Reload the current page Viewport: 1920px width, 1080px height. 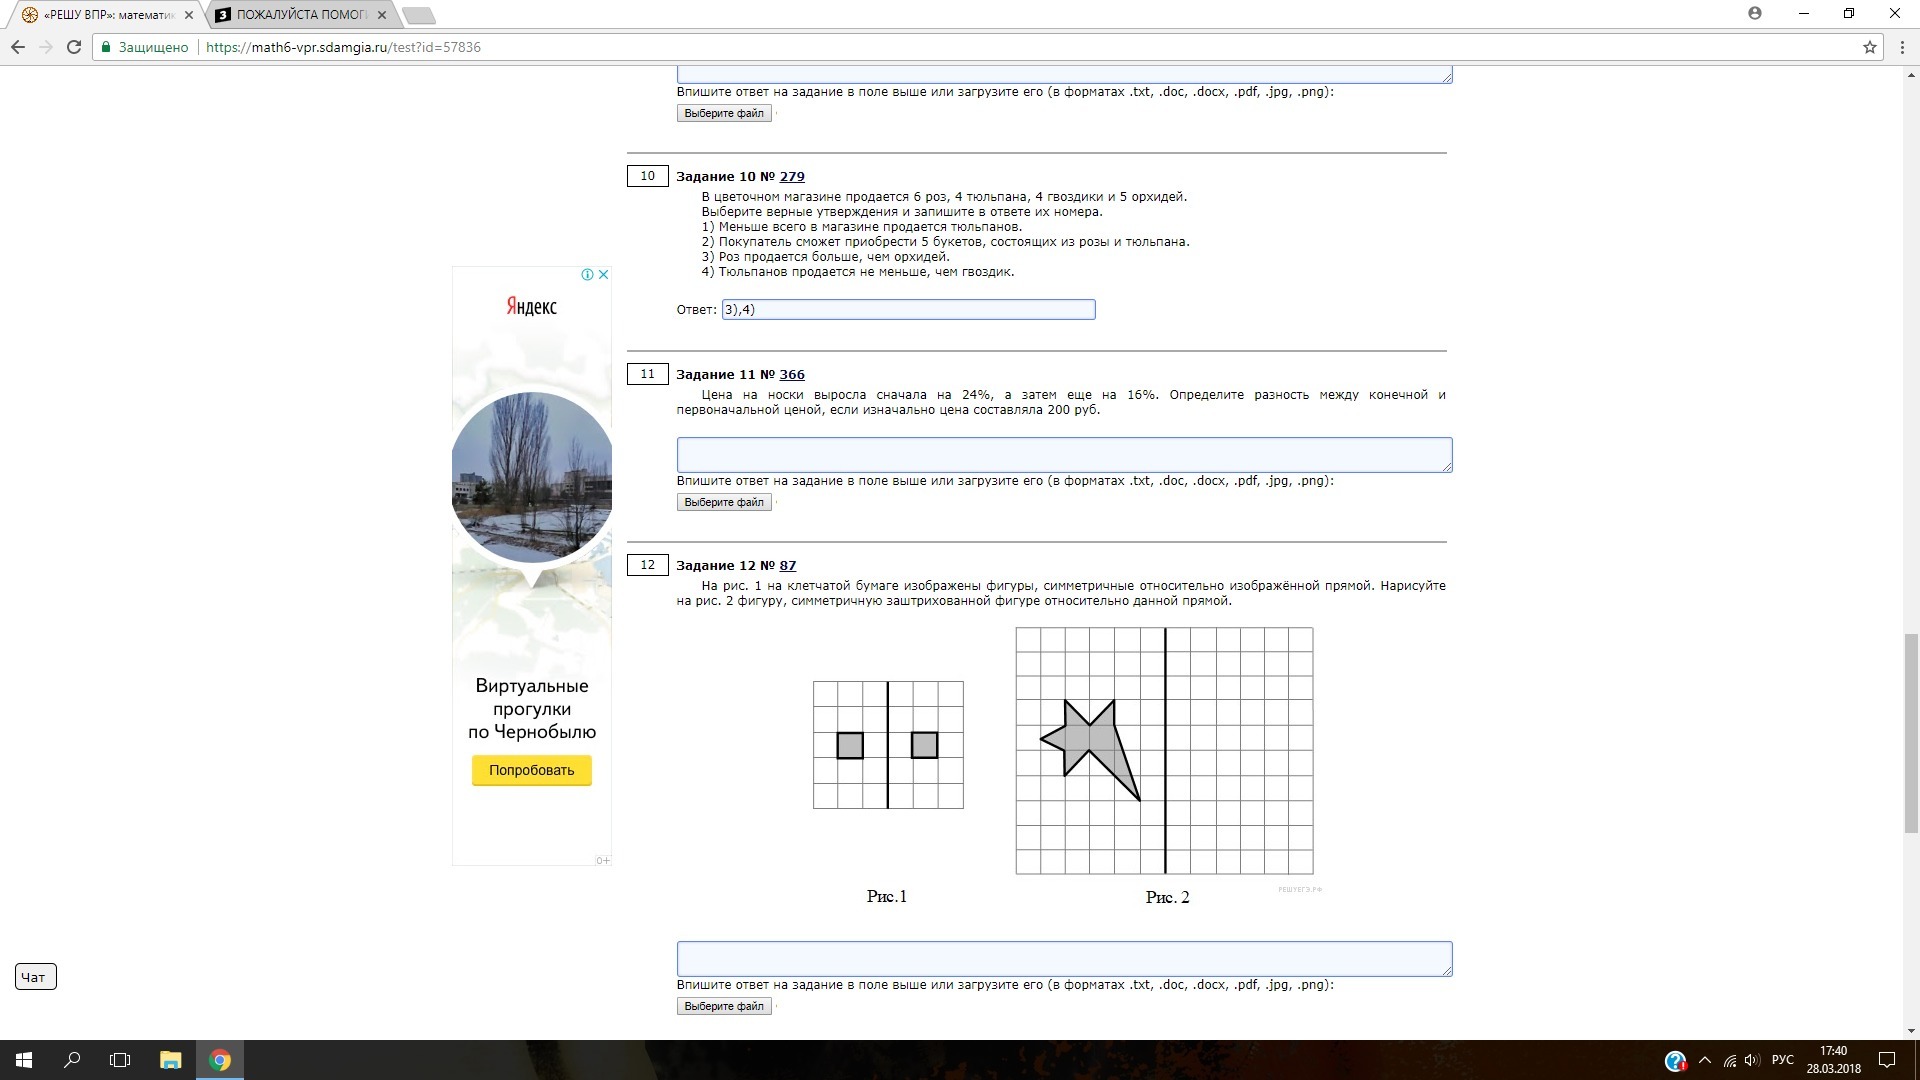click(x=73, y=47)
